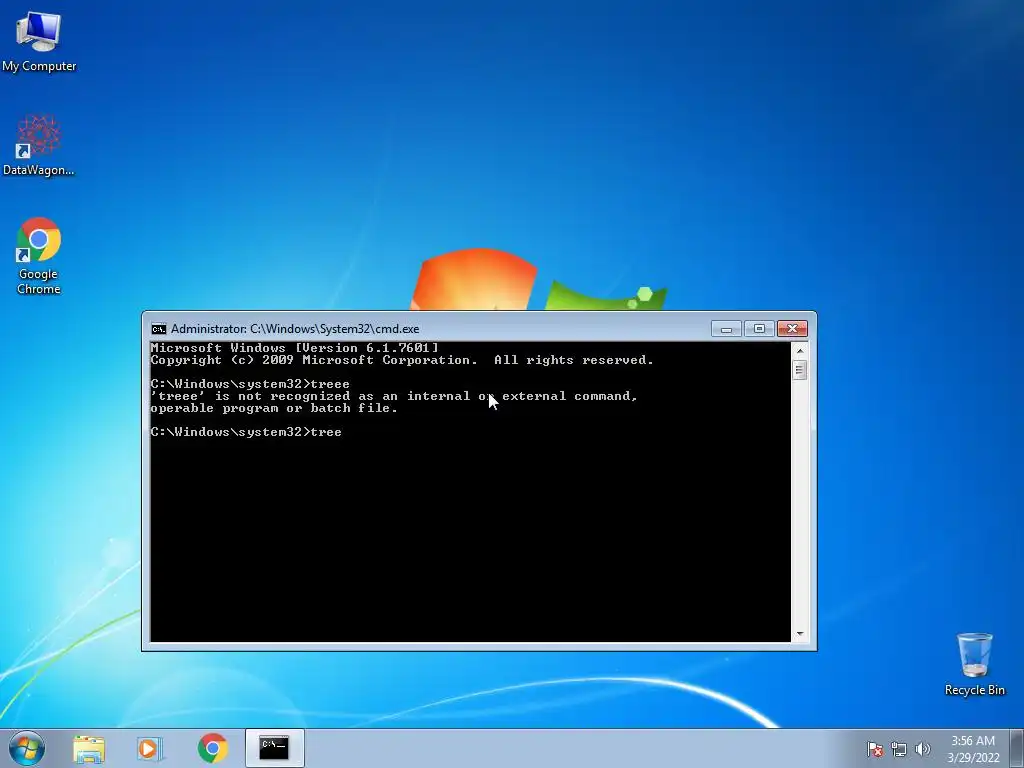This screenshot has width=1024, height=768.
Task: Click the cmd scrollbar up arrow
Action: click(799, 351)
